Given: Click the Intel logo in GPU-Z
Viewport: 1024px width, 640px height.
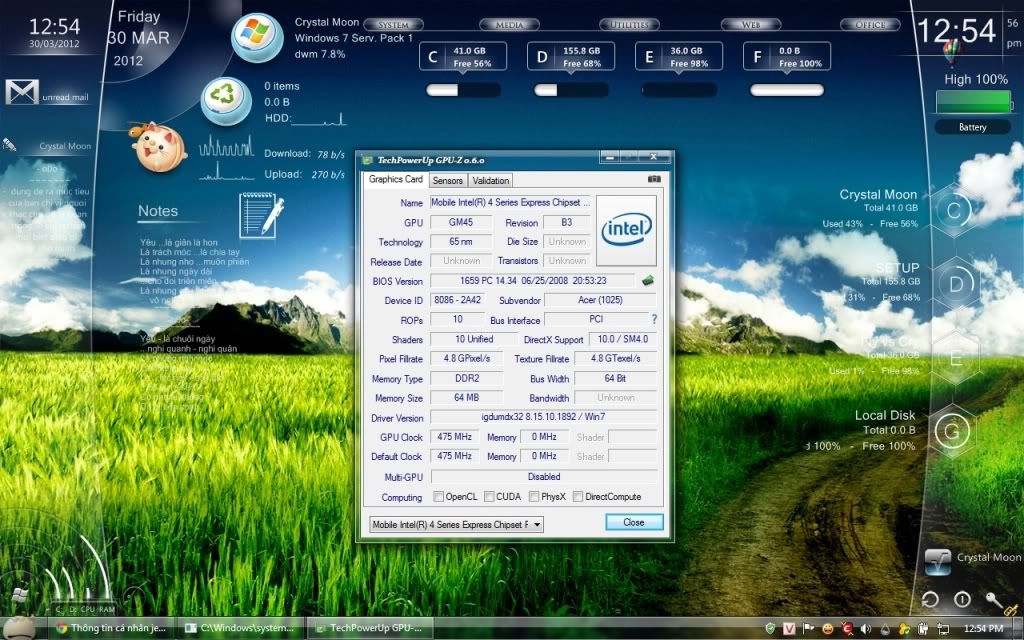Looking at the screenshot, I should 626,230.
